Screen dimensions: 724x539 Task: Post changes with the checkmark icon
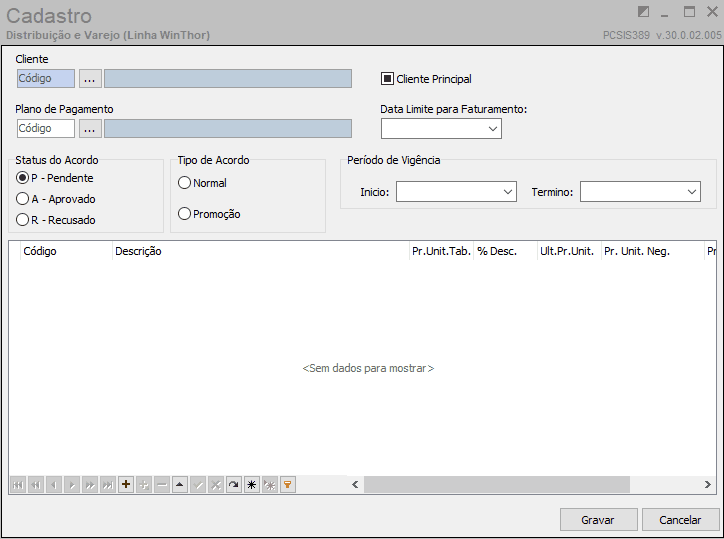(x=198, y=485)
